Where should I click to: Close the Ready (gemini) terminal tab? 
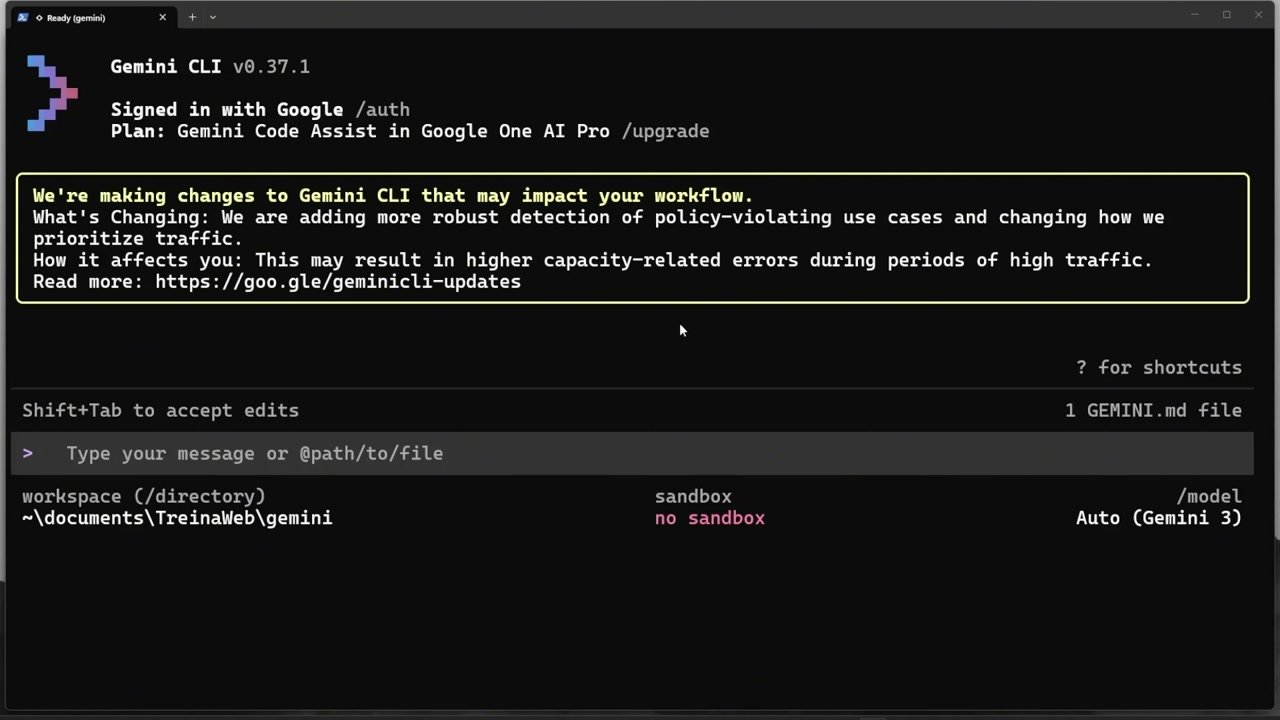[162, 17]
